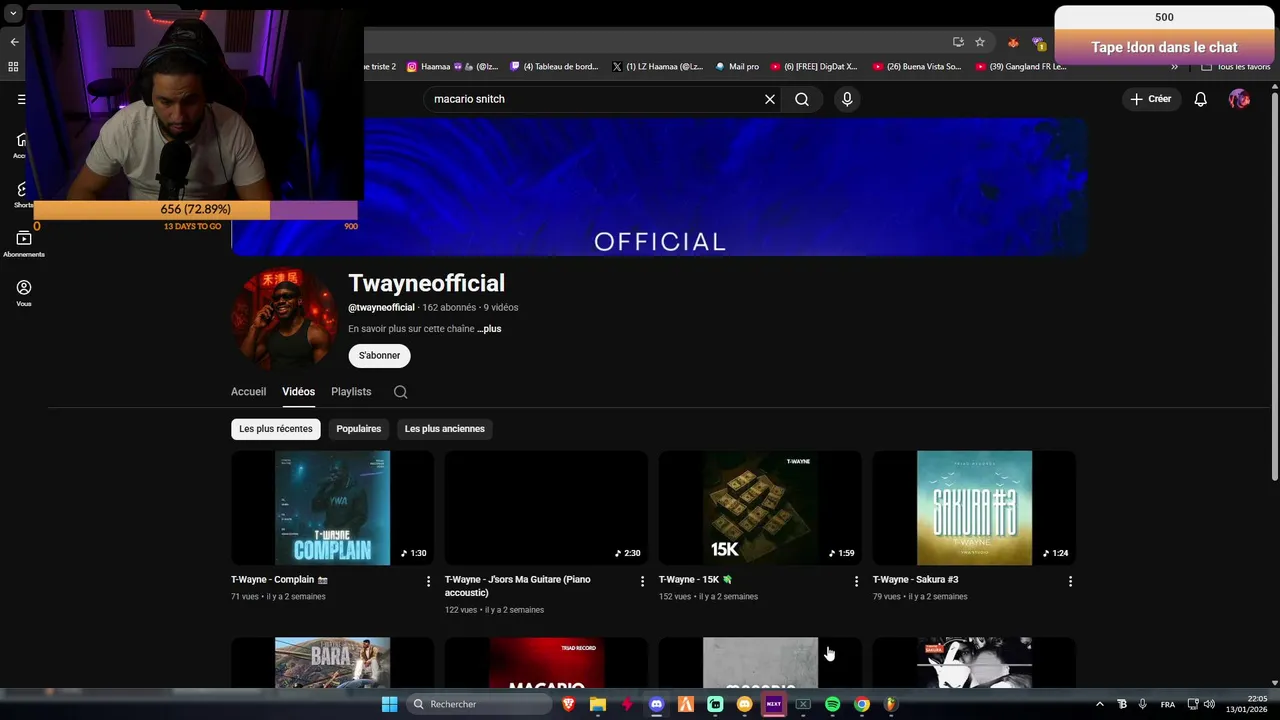Select Les plus anciennes filter chip
This screenshot has height=720, width=1280.
point(445,429)
